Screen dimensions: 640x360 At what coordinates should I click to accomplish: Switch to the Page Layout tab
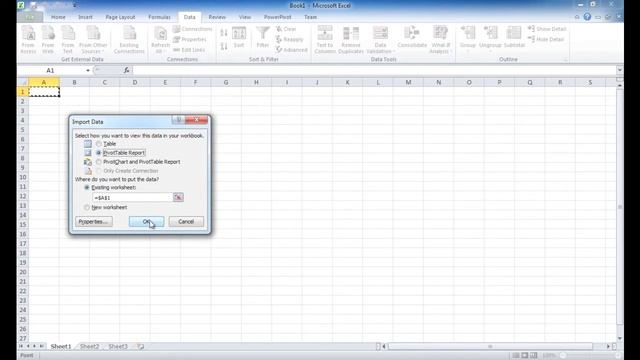(x=120, y=17)
